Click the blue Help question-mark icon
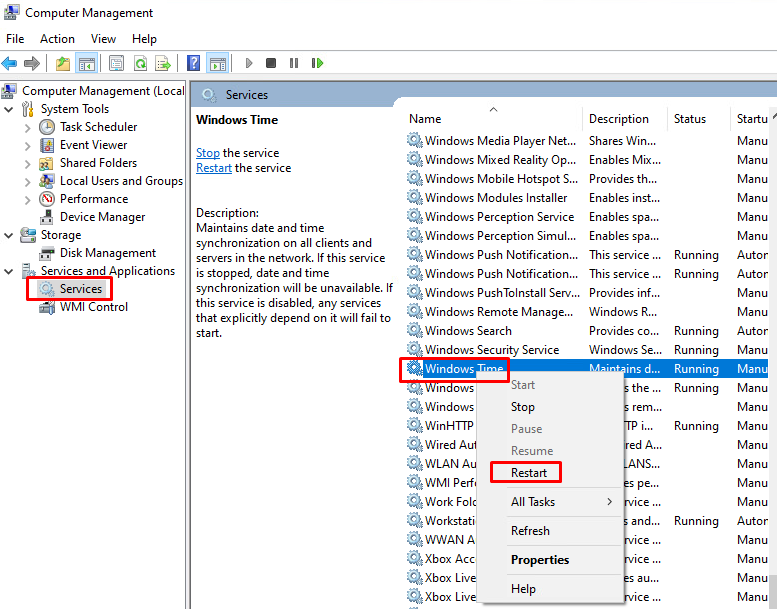The width and height of the screenshot is (777, 609). click(x=193, y=63)
